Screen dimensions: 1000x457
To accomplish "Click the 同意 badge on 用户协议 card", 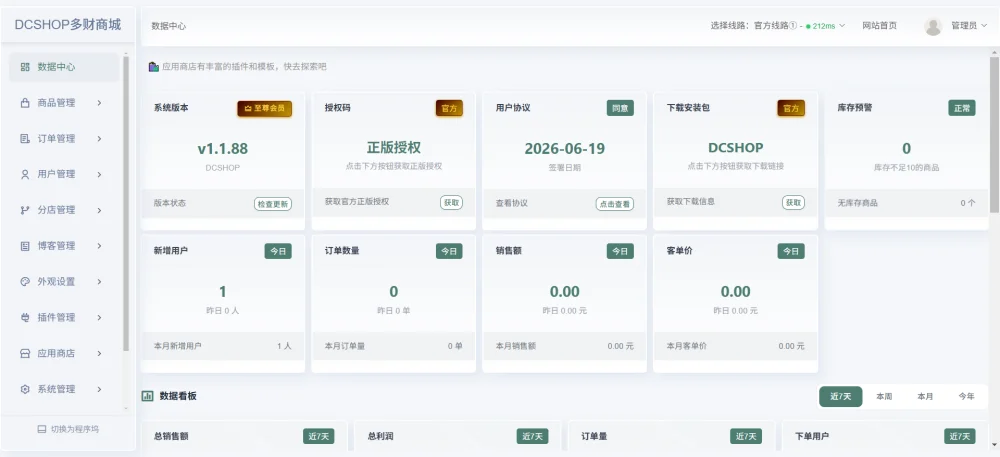I will coord(620,108).
